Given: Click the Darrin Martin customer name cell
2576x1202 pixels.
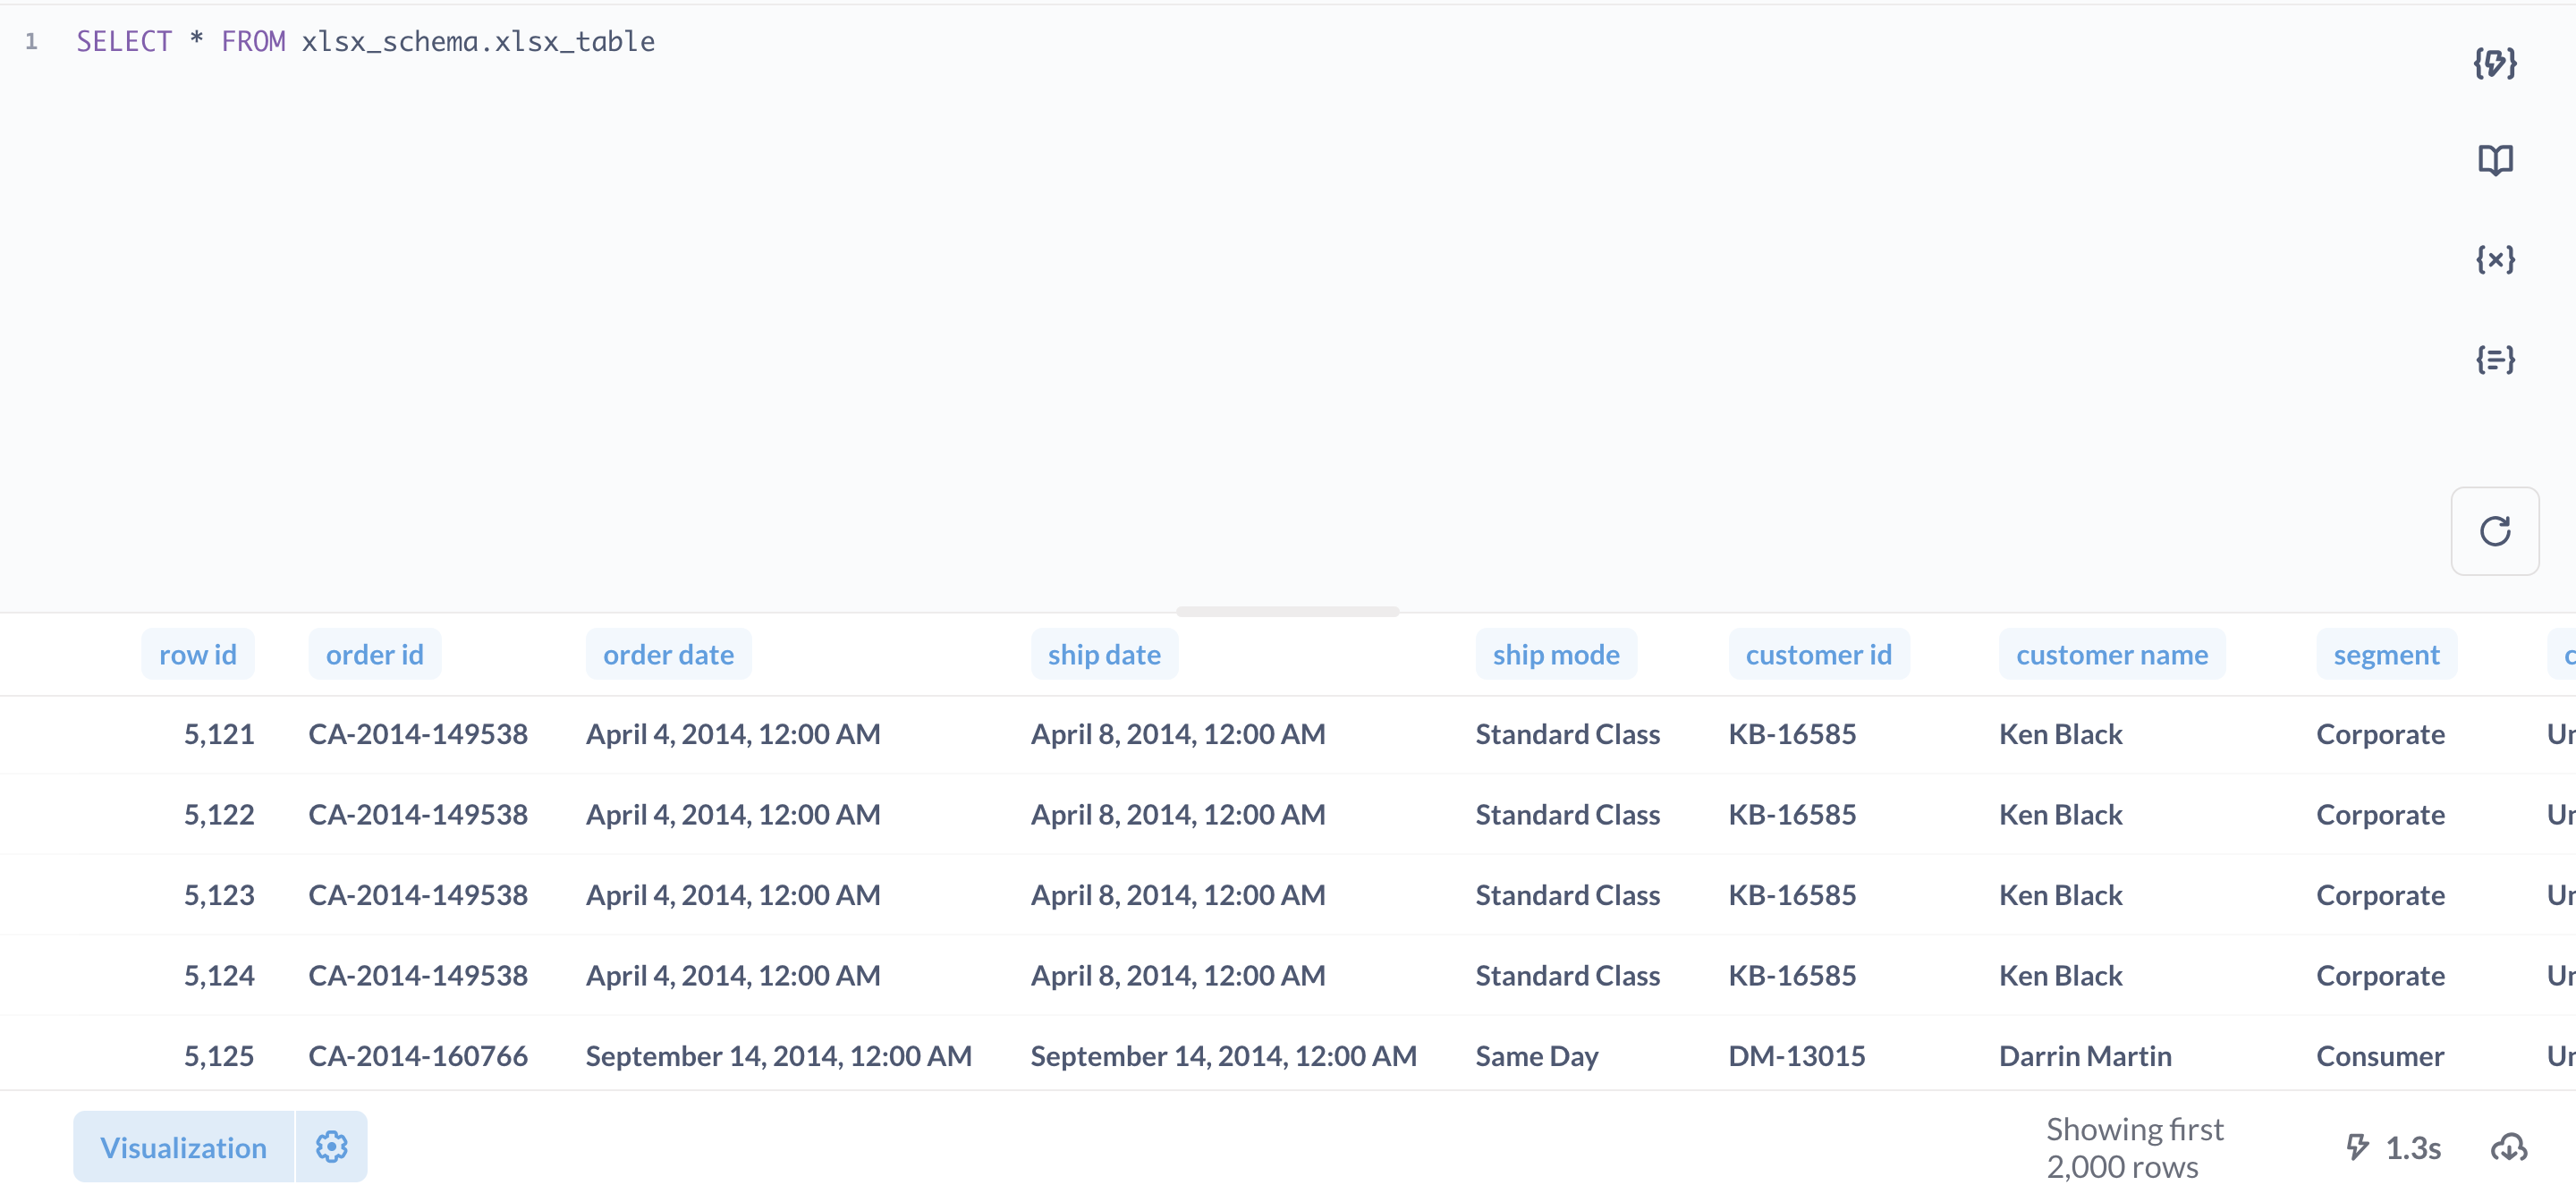Looking at the screenshot, I should click(2085, 1056).
